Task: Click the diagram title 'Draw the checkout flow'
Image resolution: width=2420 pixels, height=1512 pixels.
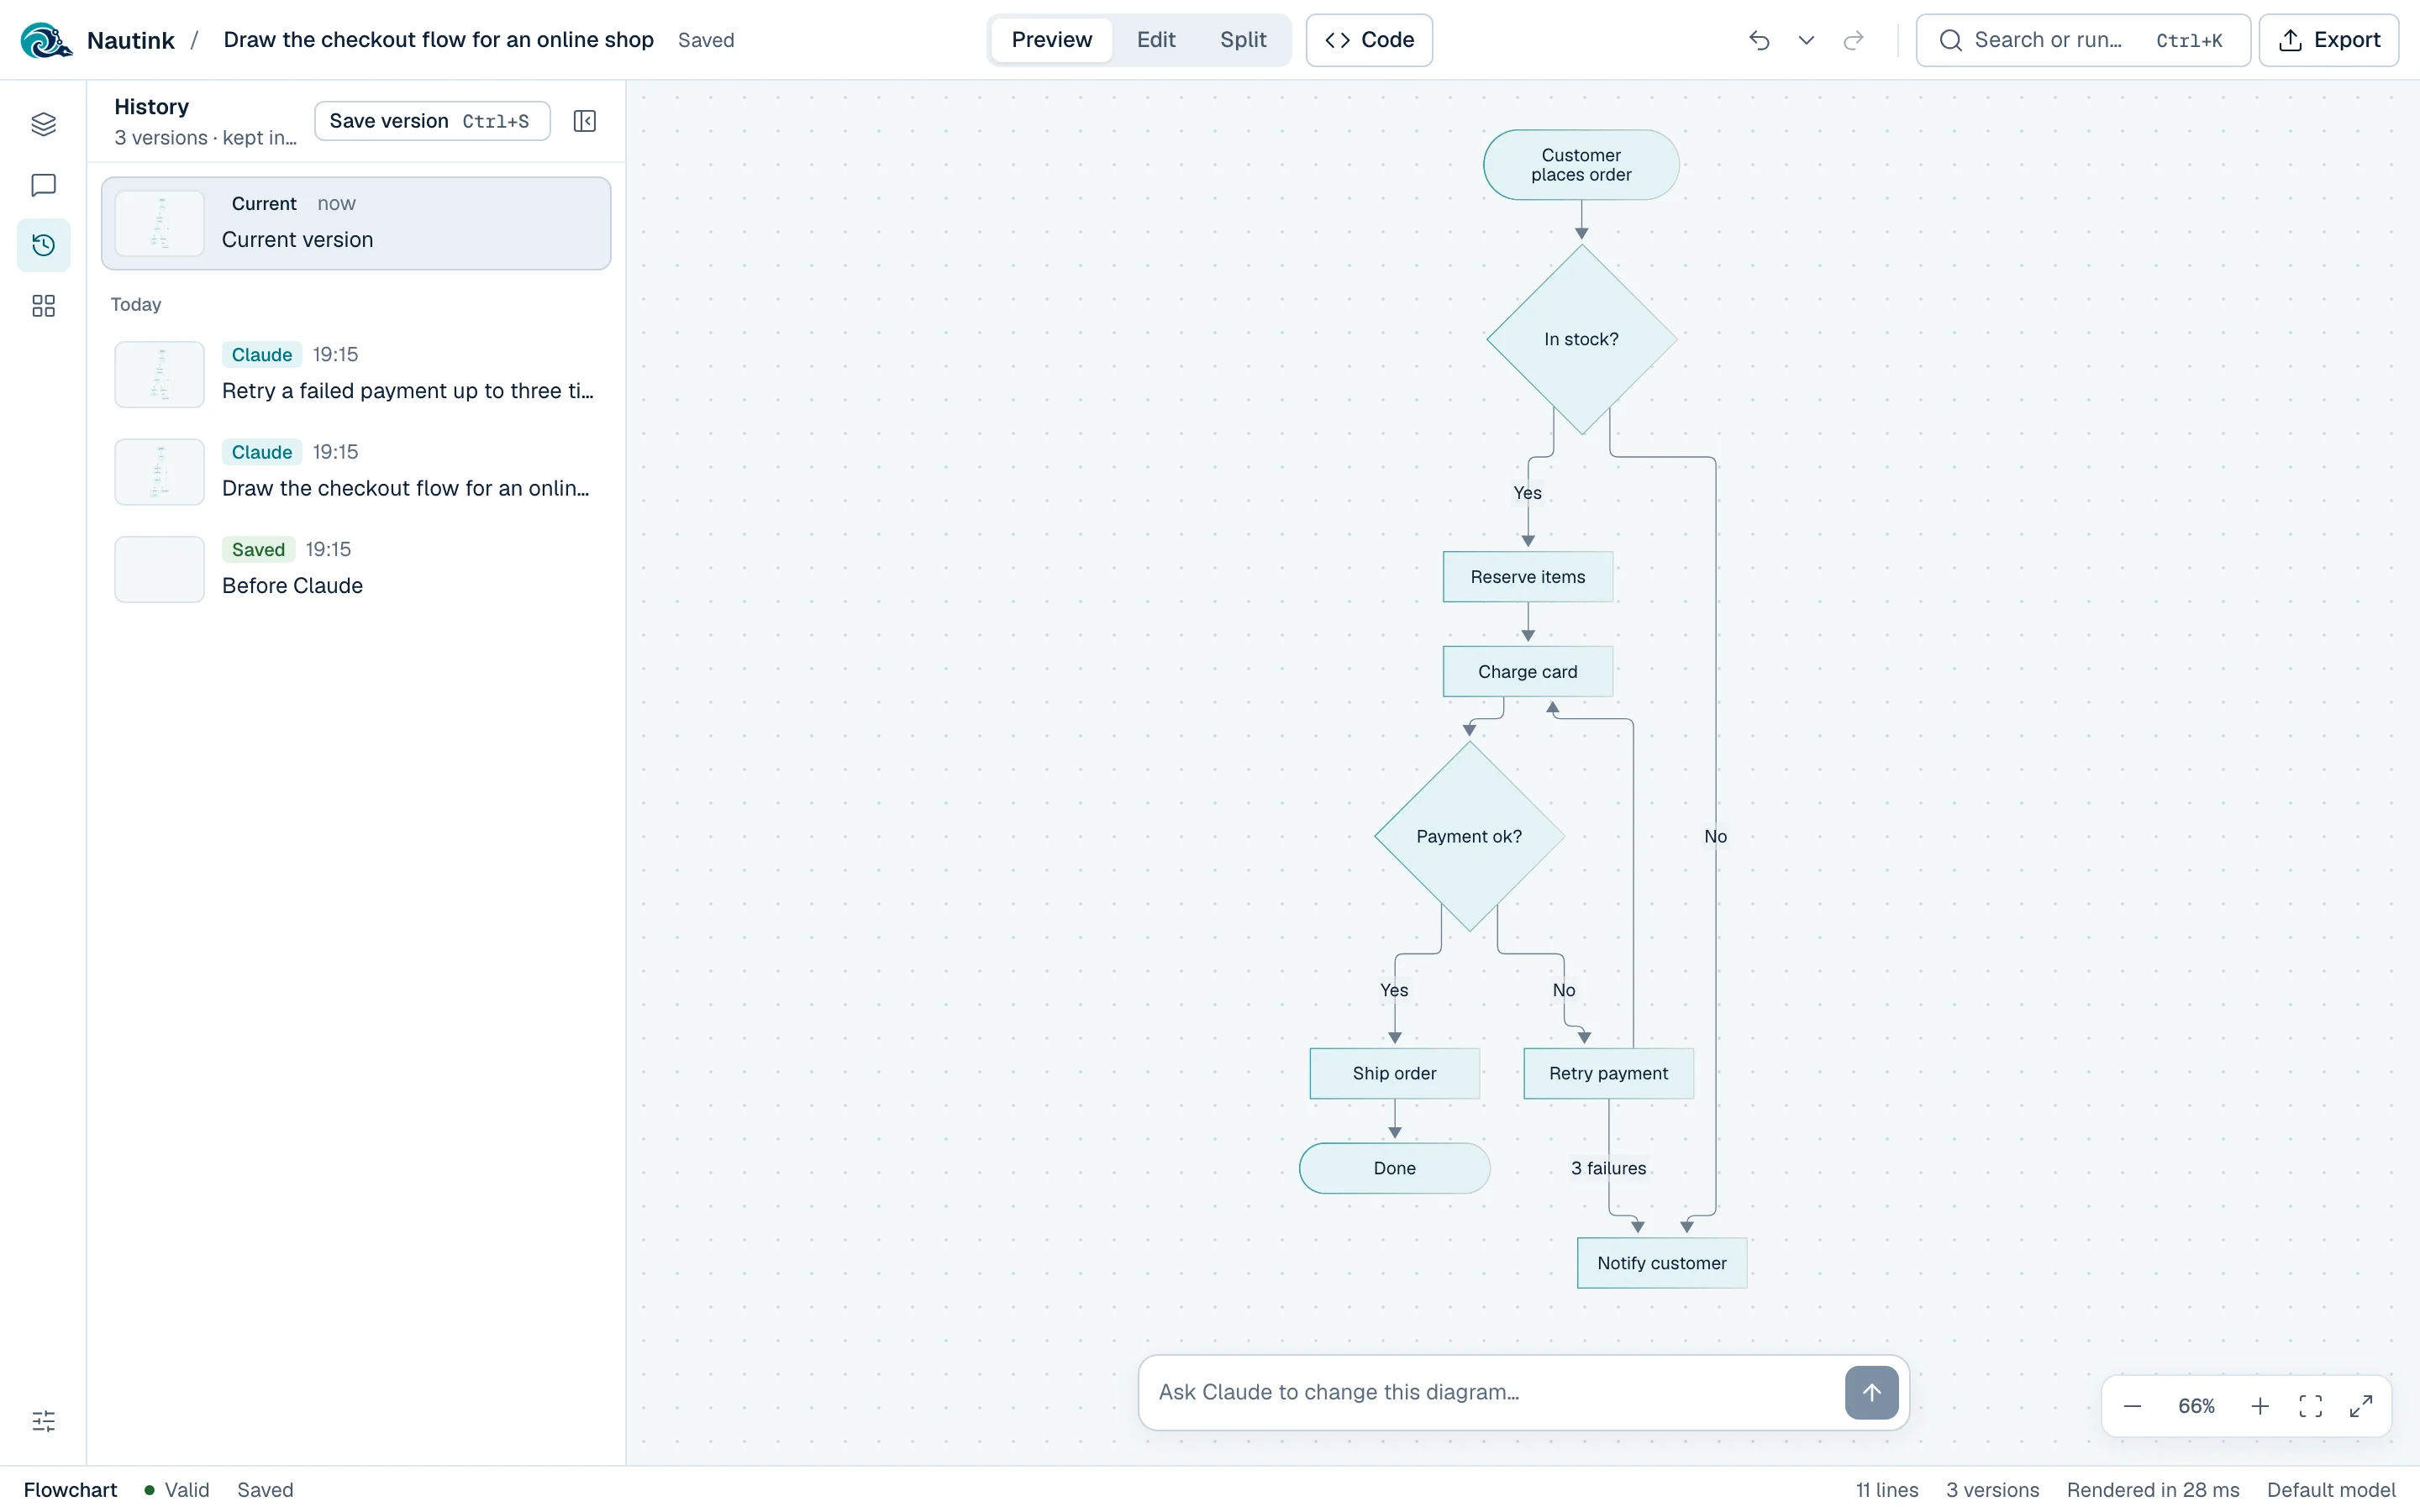Action: (x=438, y=40)
